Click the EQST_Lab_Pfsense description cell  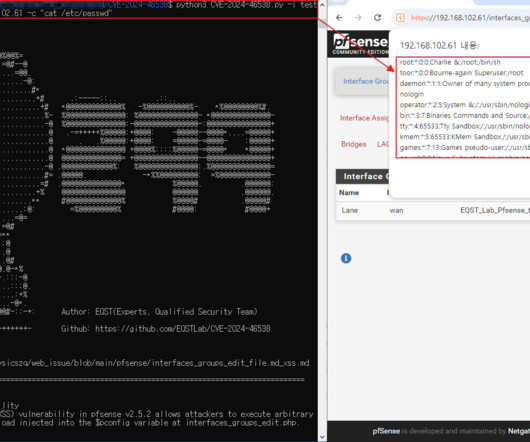point(495,210)
